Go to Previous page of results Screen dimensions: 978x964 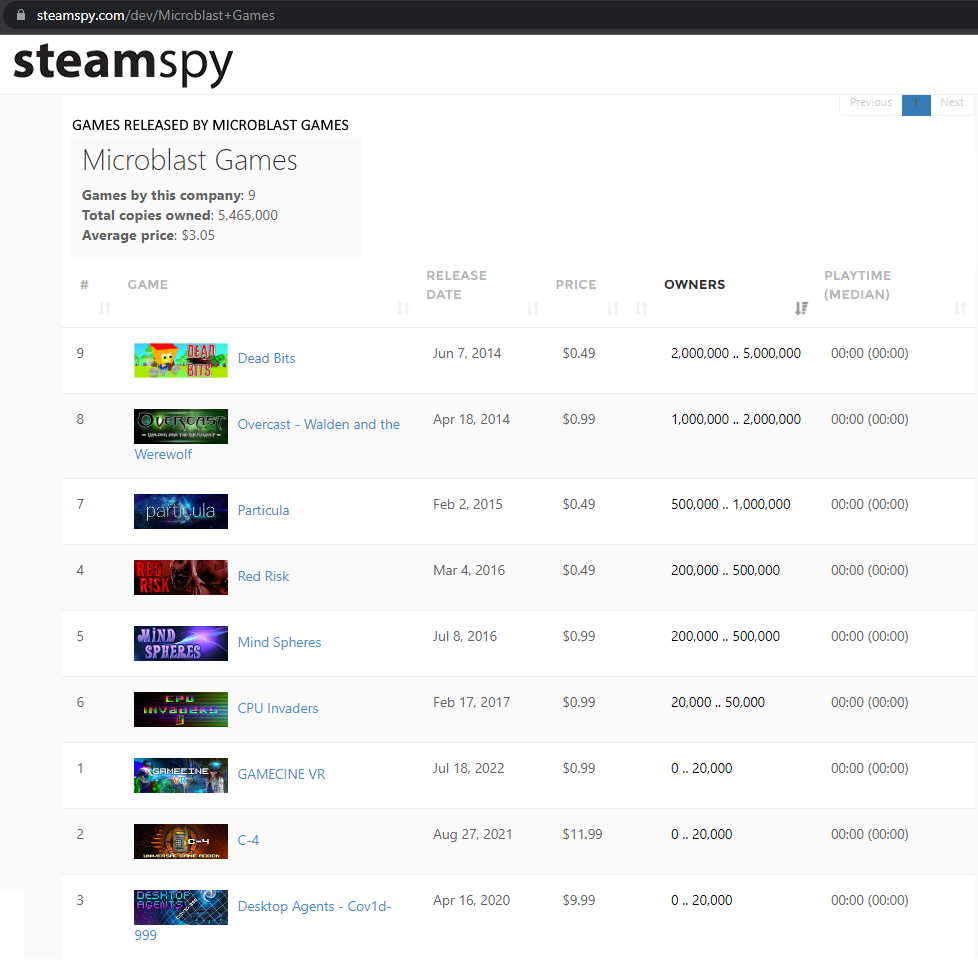pos(871,103)
